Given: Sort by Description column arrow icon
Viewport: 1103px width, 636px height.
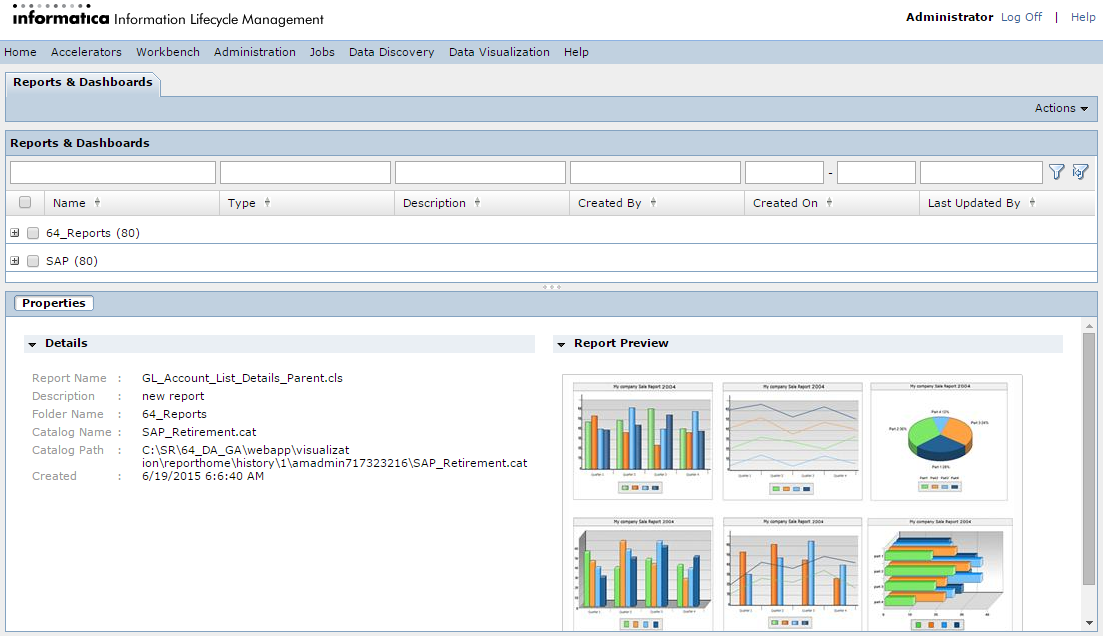Looking at the screenshot, I should point(477,203).
